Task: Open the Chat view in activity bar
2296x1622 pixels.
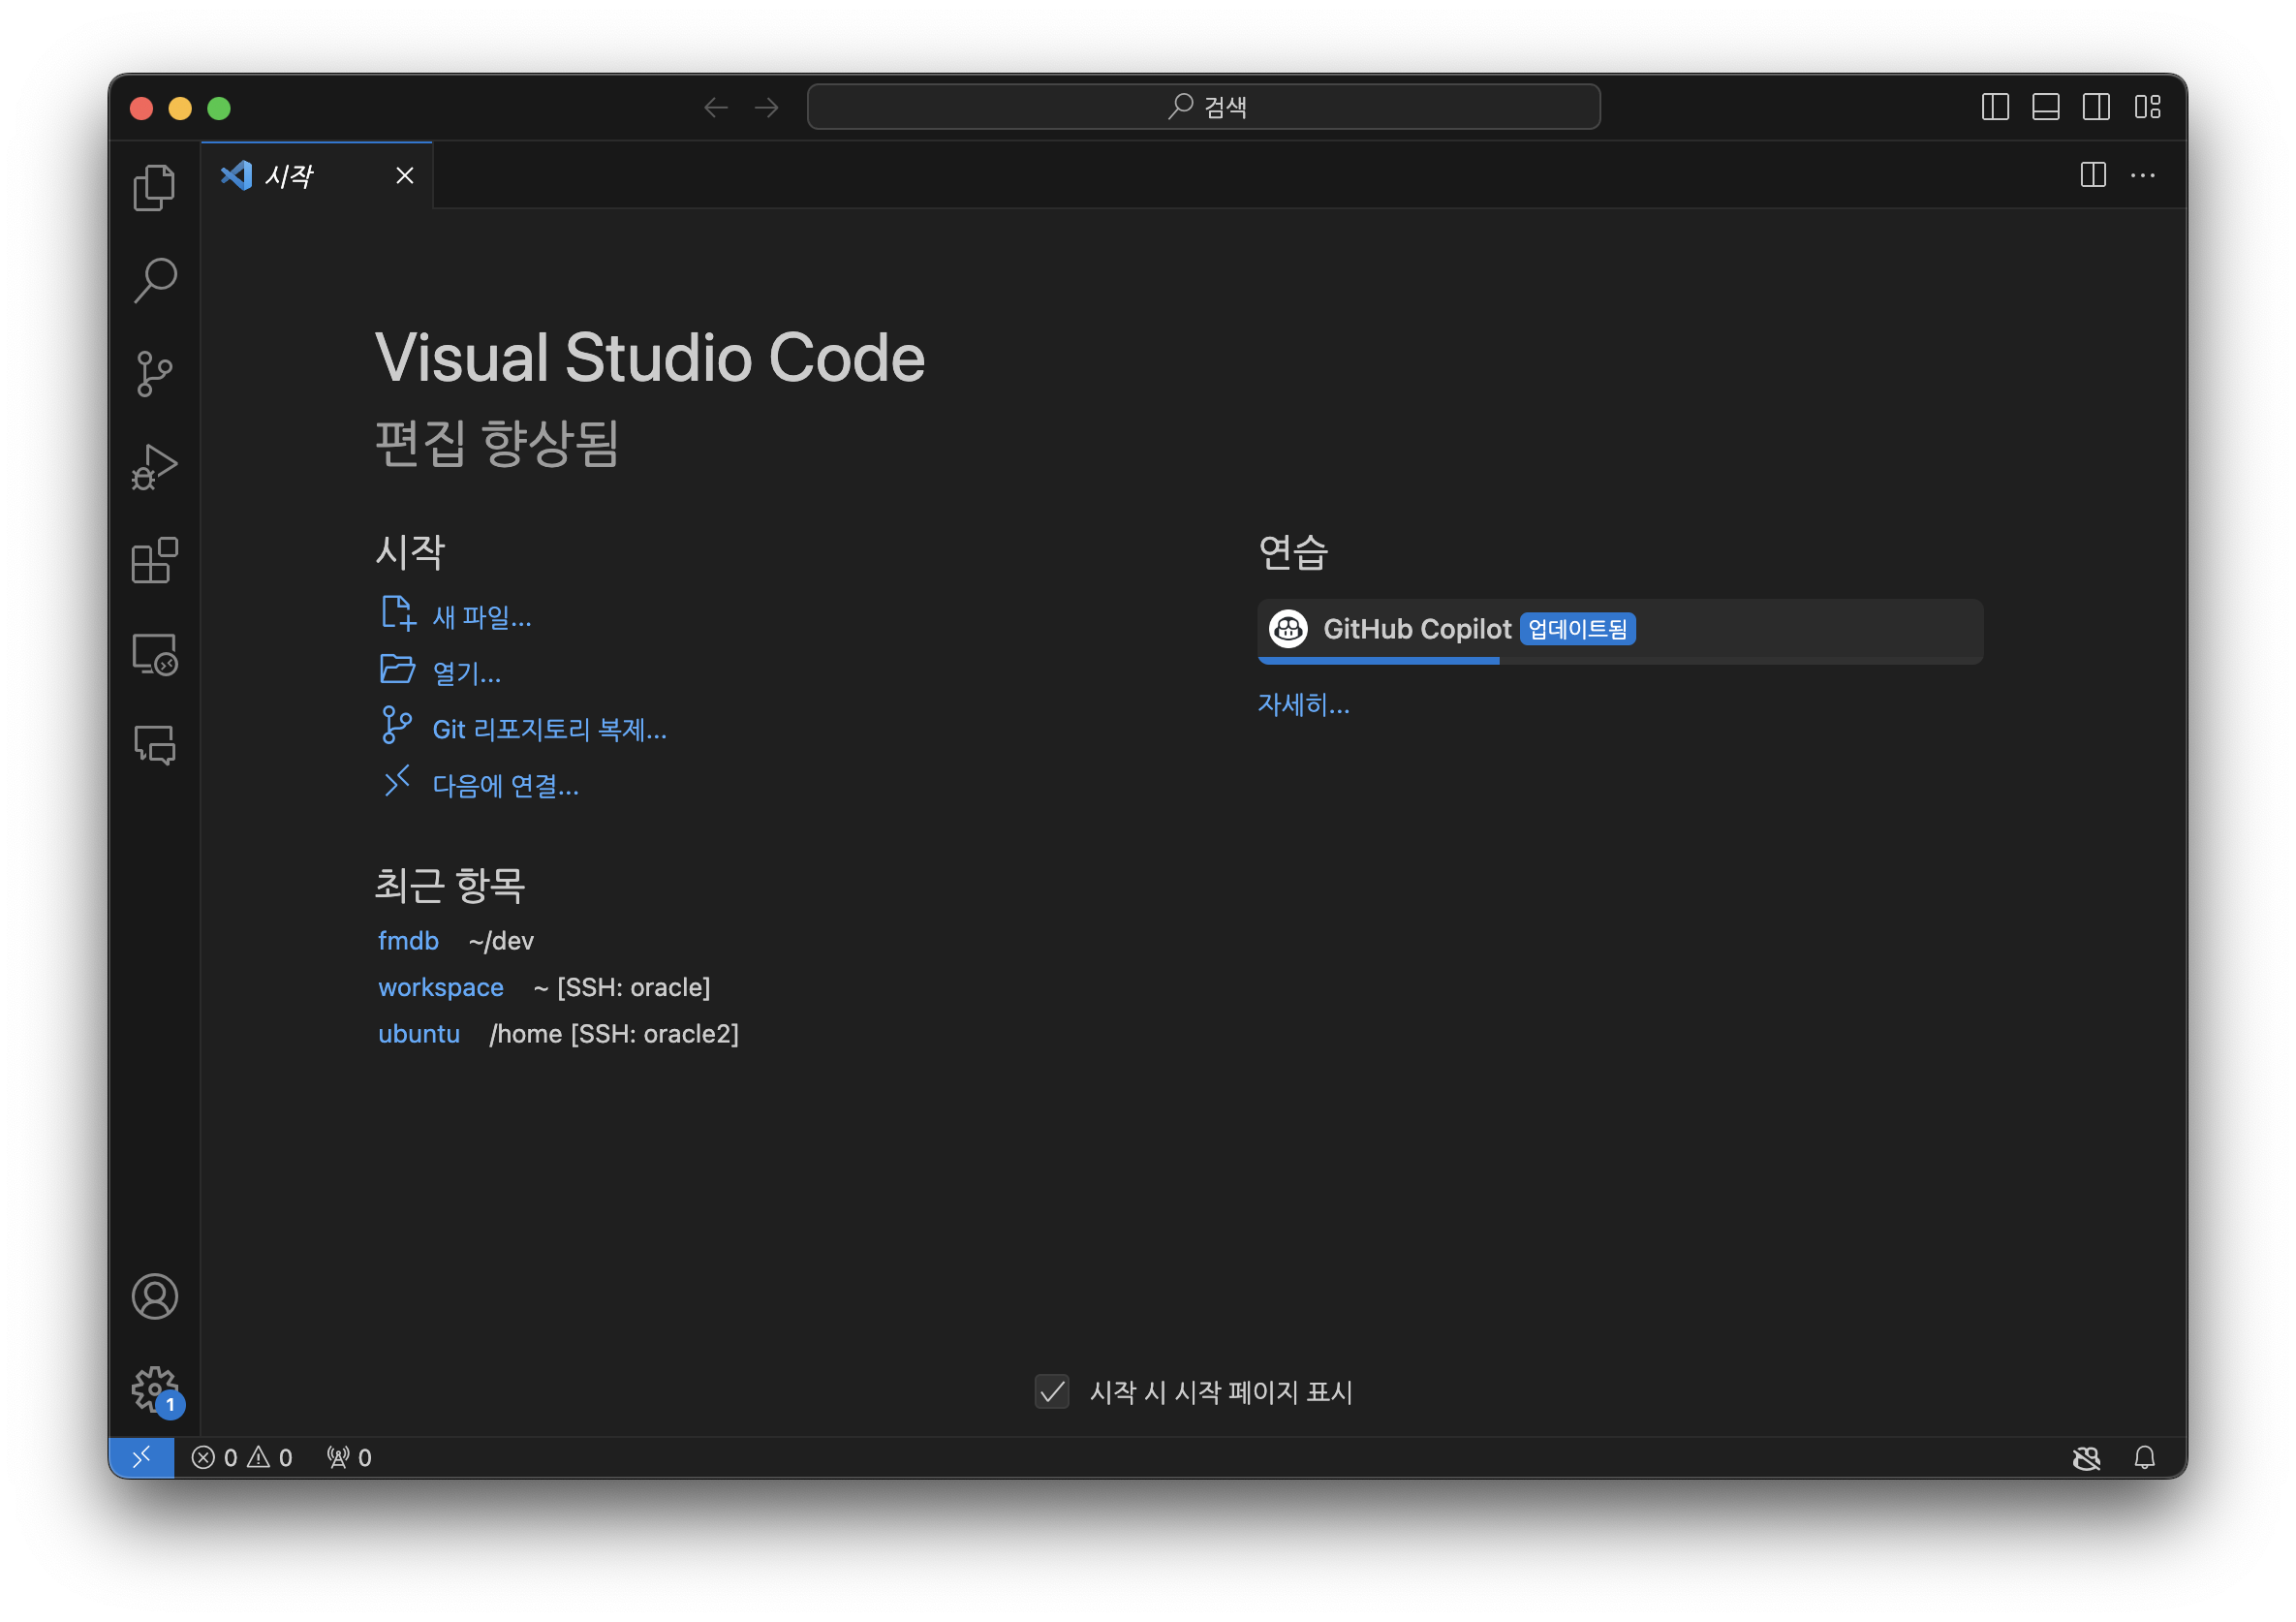Action: [154, 745]
